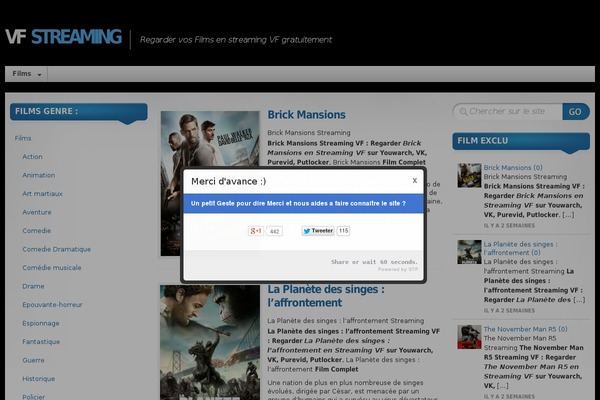Open the Brick Mansions title link

[307, 114]
